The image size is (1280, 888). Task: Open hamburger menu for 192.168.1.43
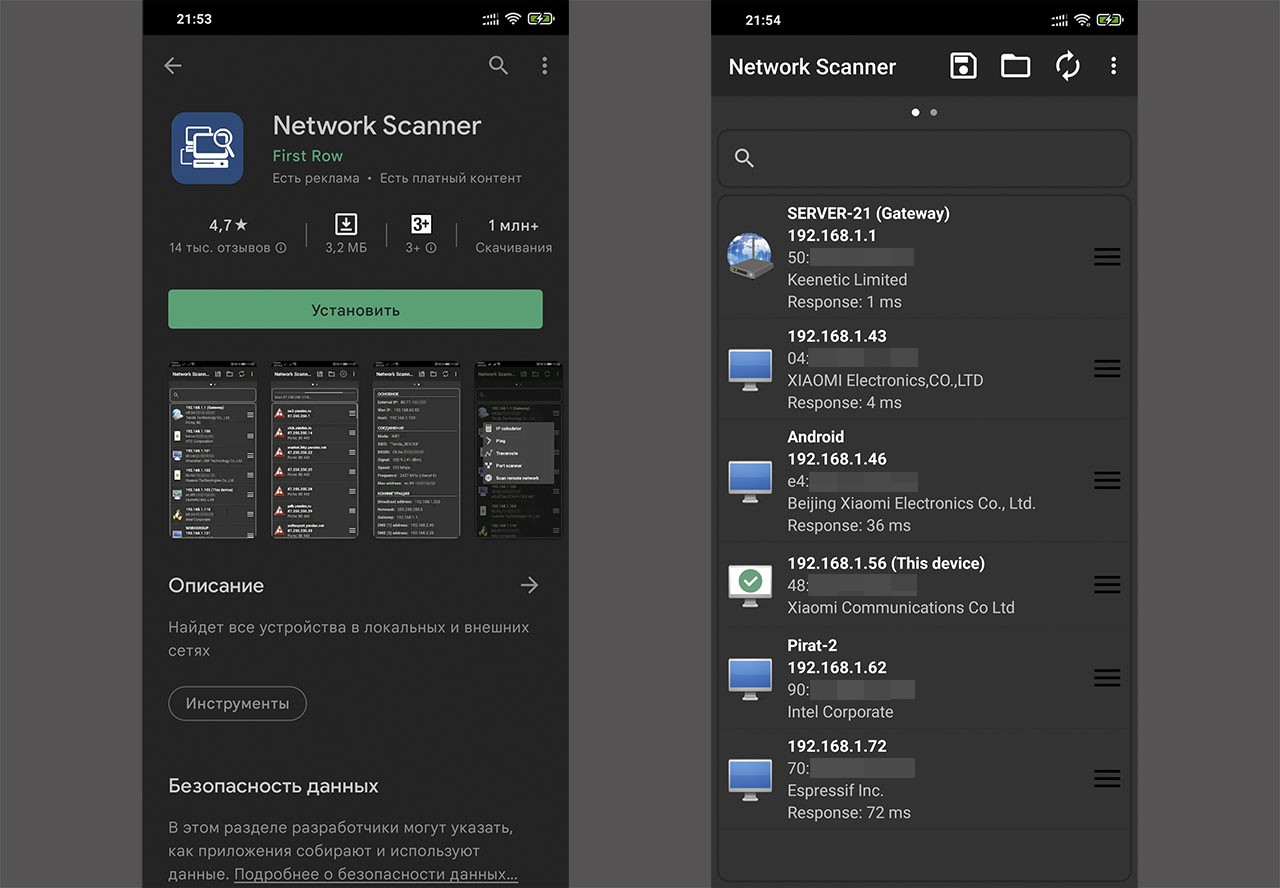1107,369
